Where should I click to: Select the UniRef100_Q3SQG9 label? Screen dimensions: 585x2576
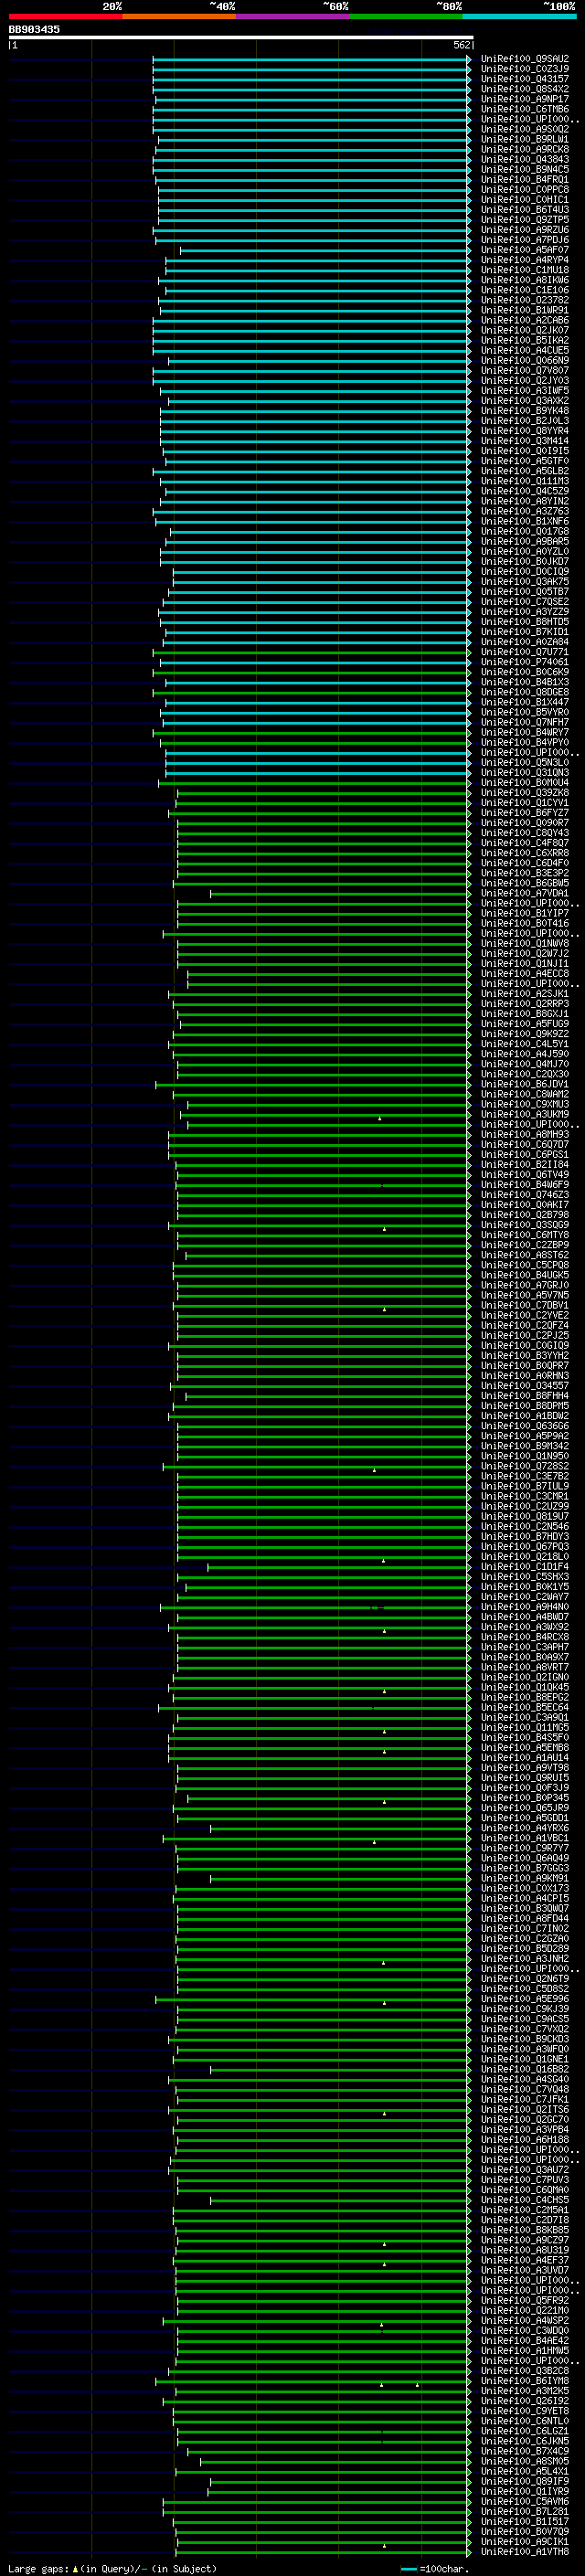[525, 1225]
